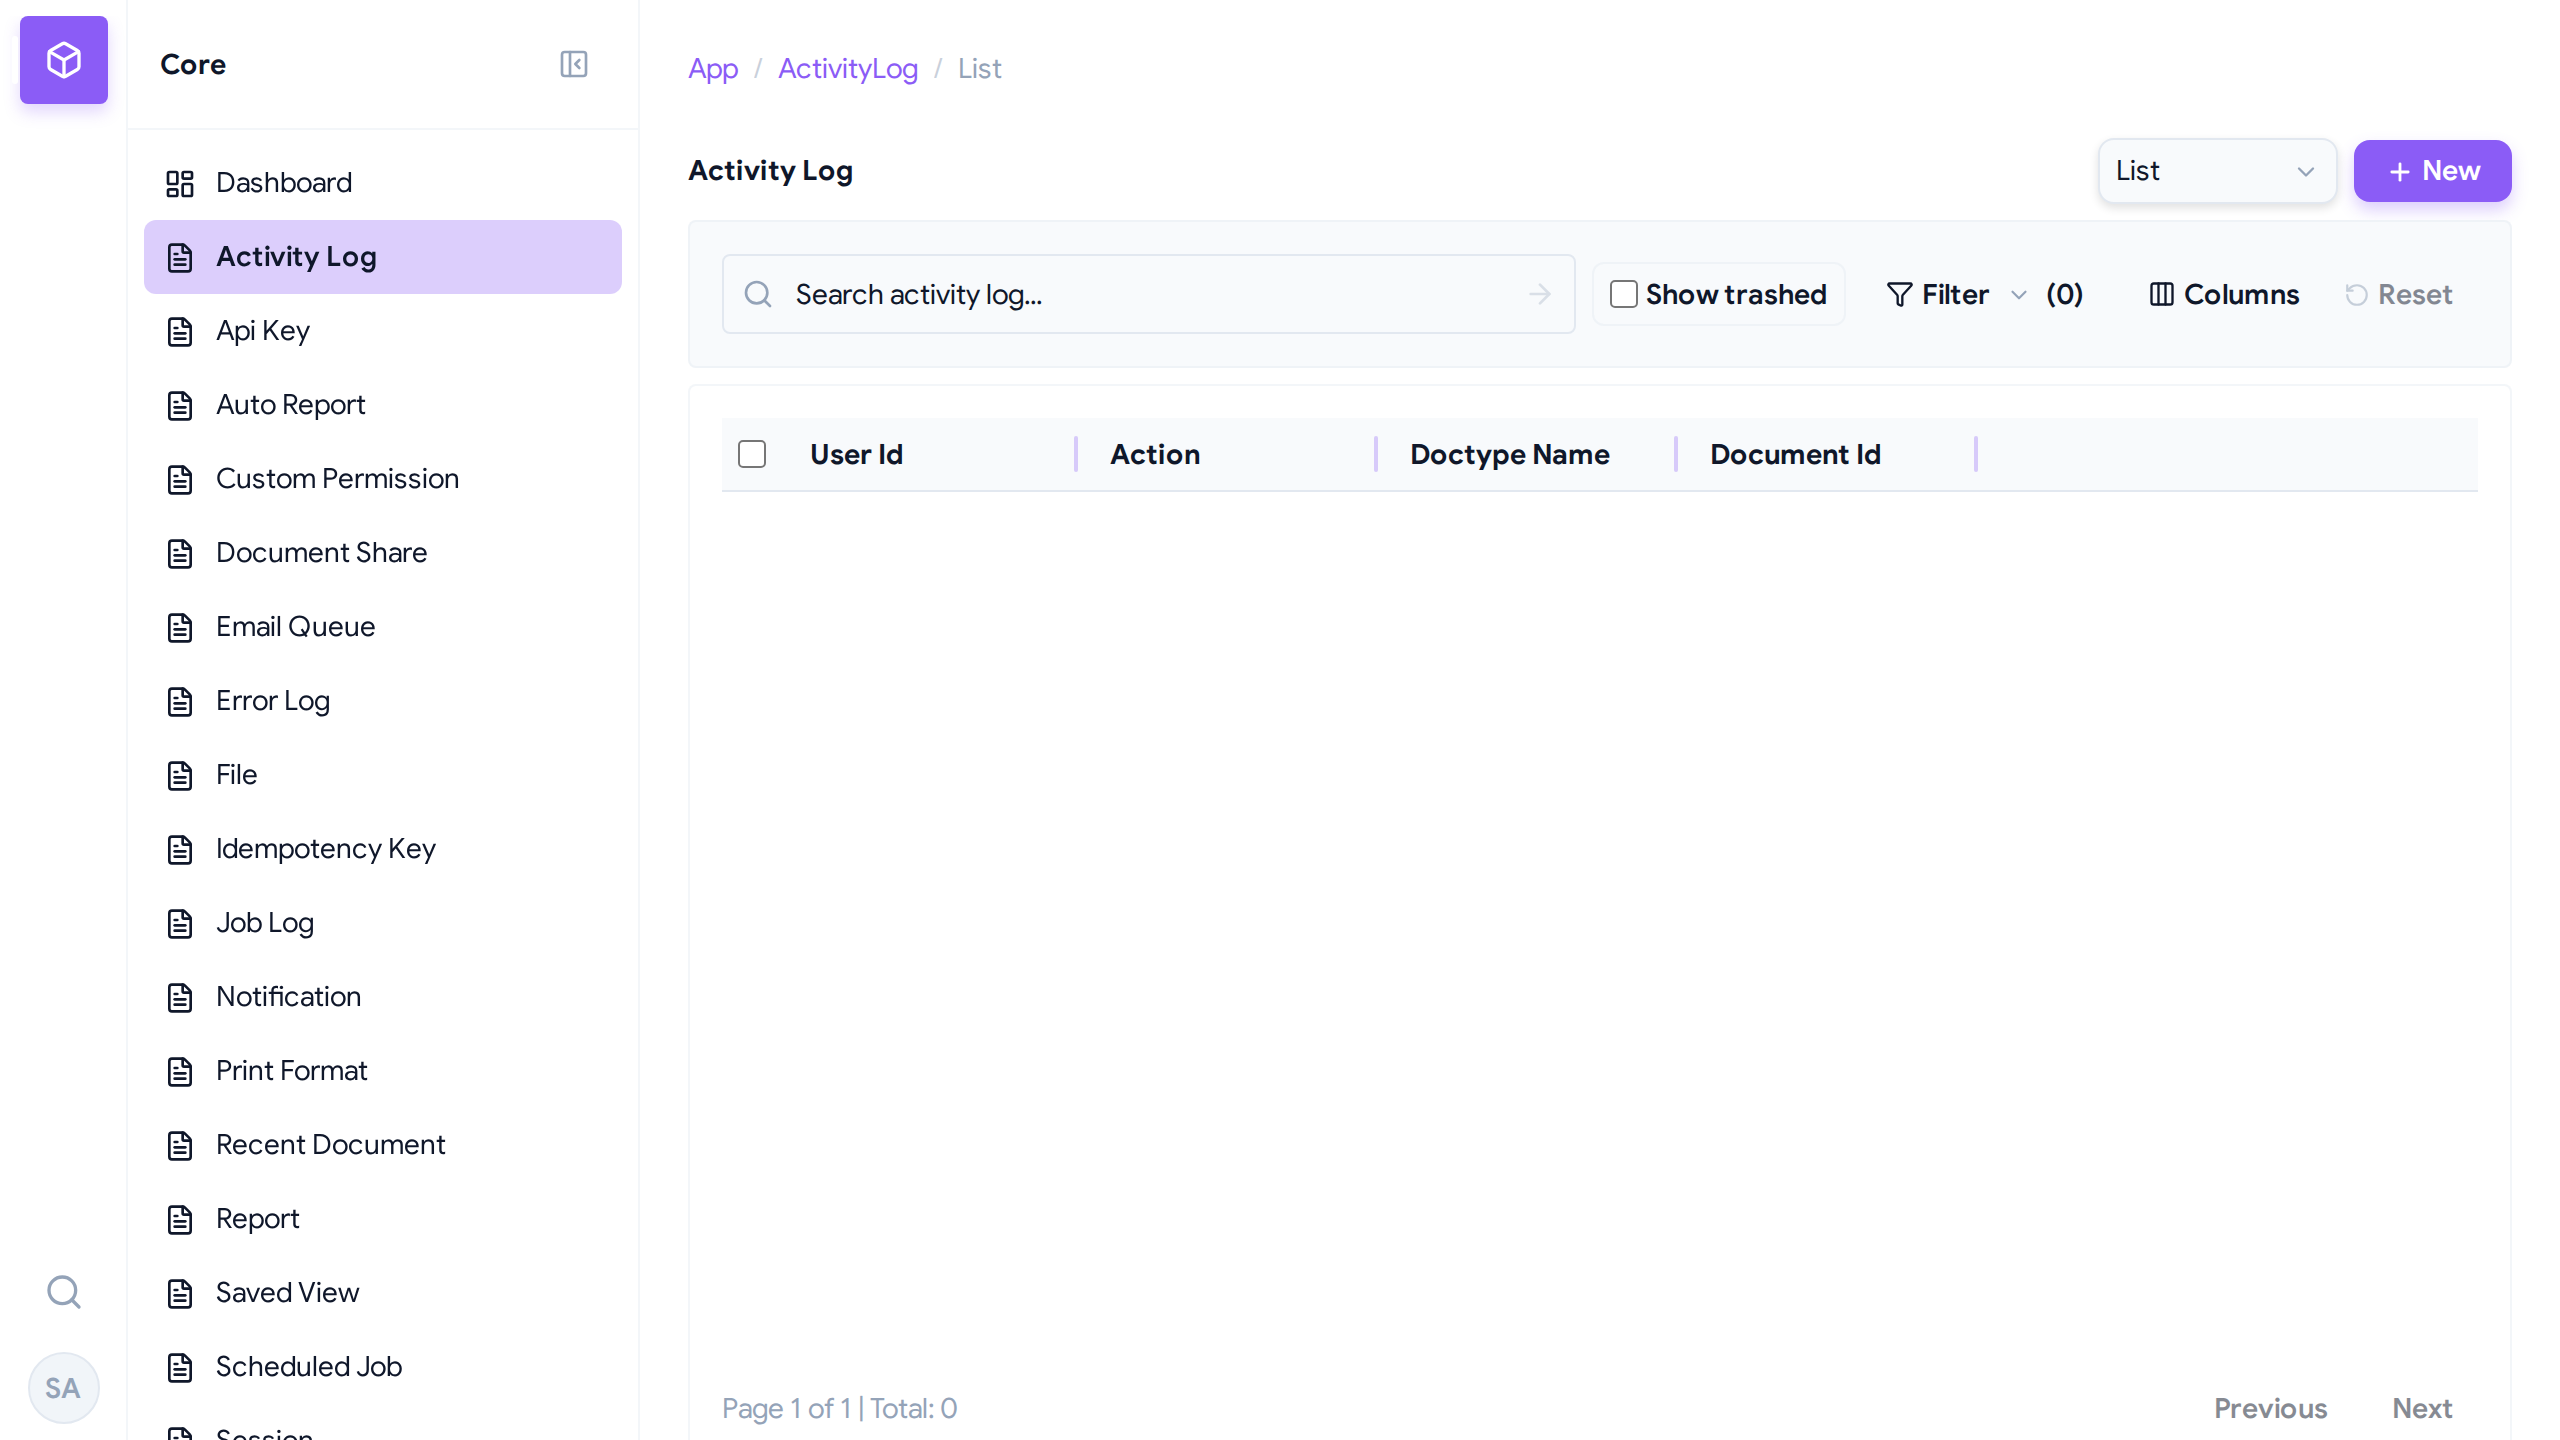Go to Job Log page

tap(383, 923)
